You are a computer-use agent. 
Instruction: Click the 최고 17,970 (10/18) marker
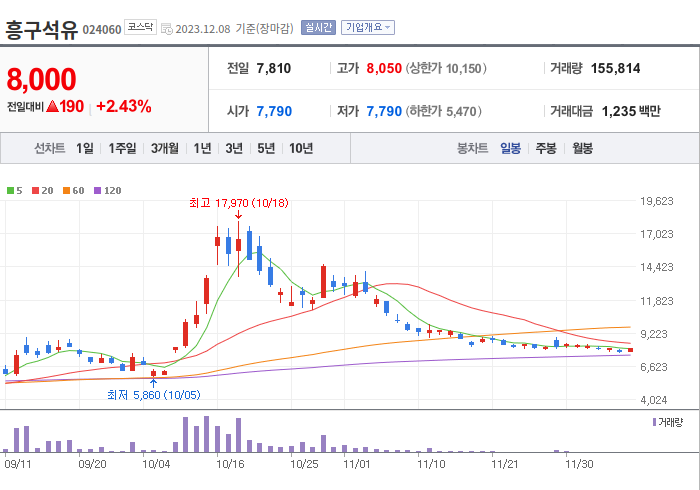click(x=239, y=203)
